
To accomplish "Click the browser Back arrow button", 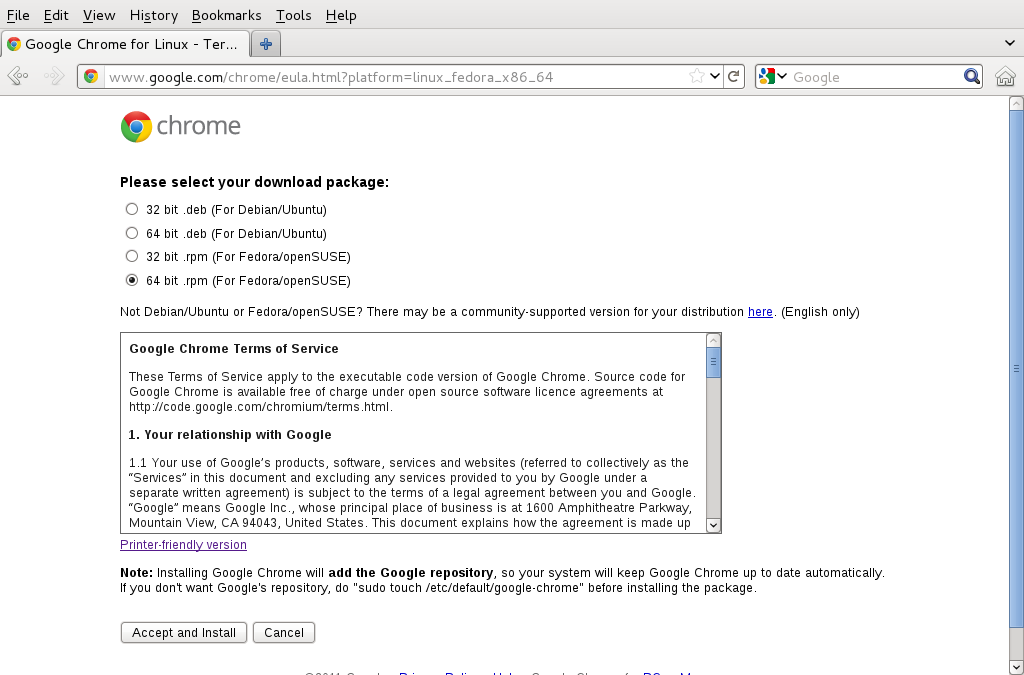I will tap(17, 77).
